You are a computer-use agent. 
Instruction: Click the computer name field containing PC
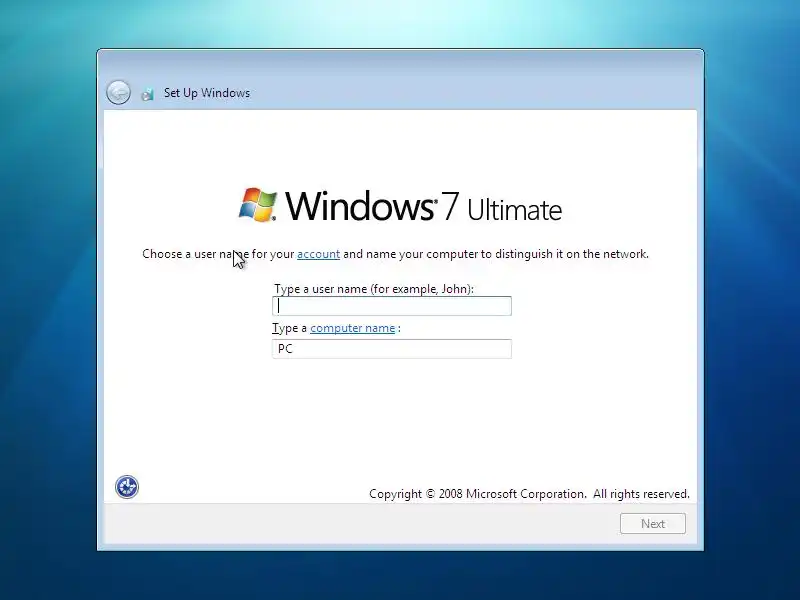pos(392,349)
